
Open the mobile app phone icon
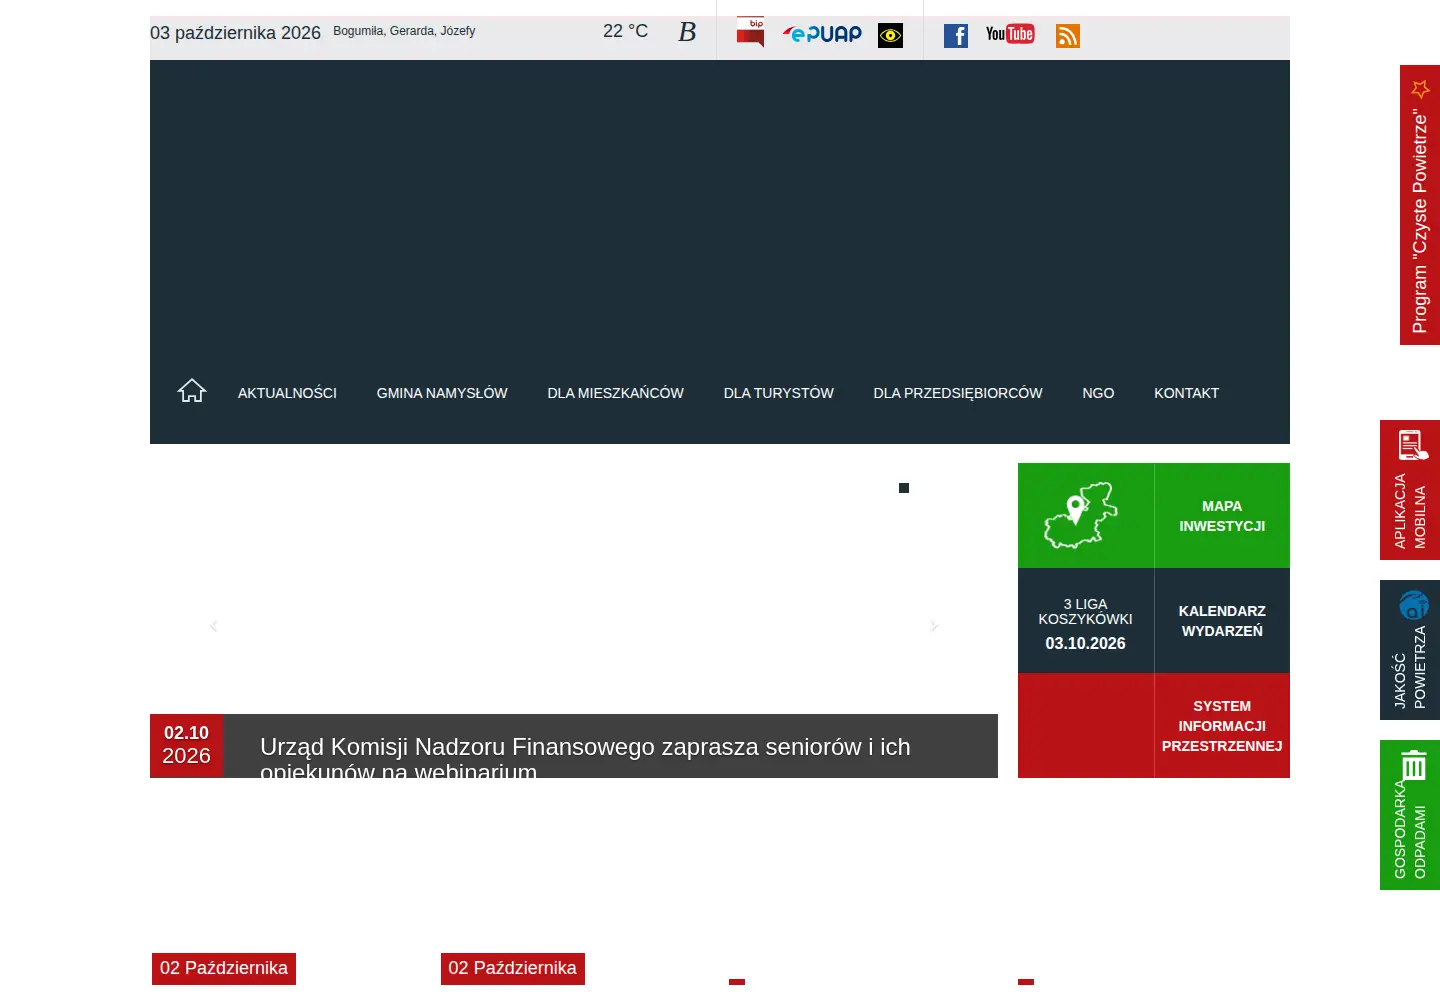coord(1413,444)
